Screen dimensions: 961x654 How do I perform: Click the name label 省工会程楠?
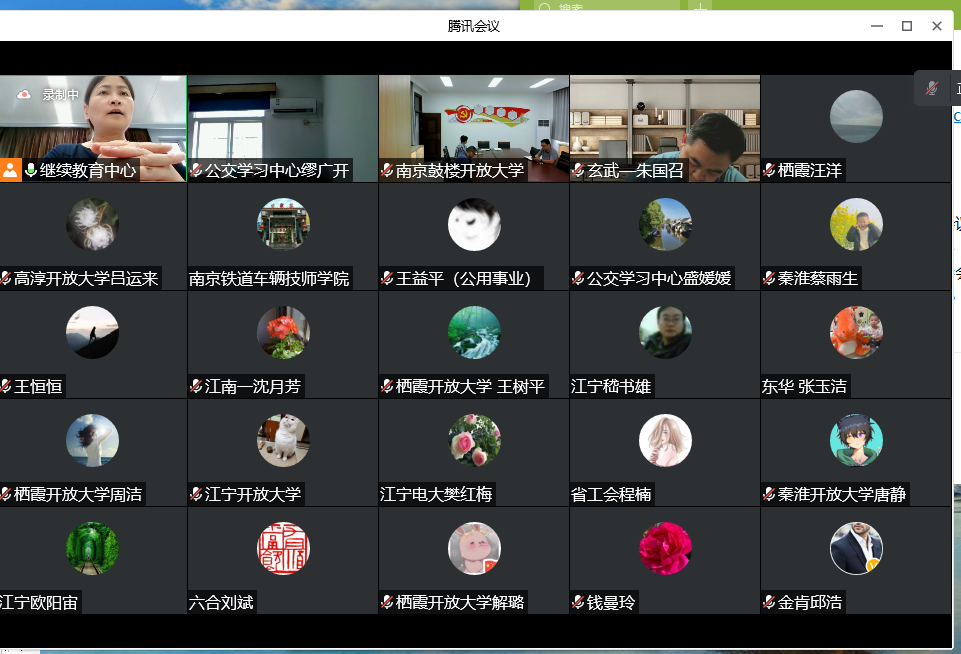point(611,494)
